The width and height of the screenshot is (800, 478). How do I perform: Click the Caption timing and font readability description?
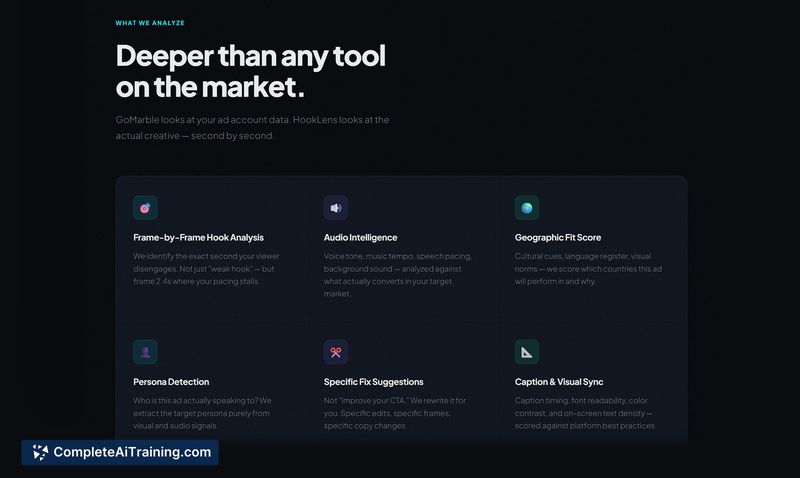[586, 413]
